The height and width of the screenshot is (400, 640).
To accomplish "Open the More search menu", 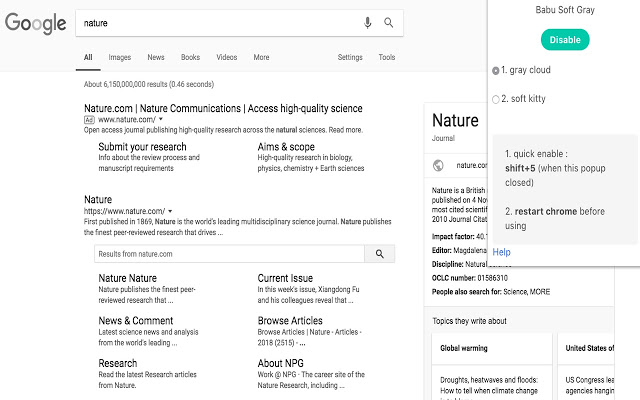I will [261, 57].
